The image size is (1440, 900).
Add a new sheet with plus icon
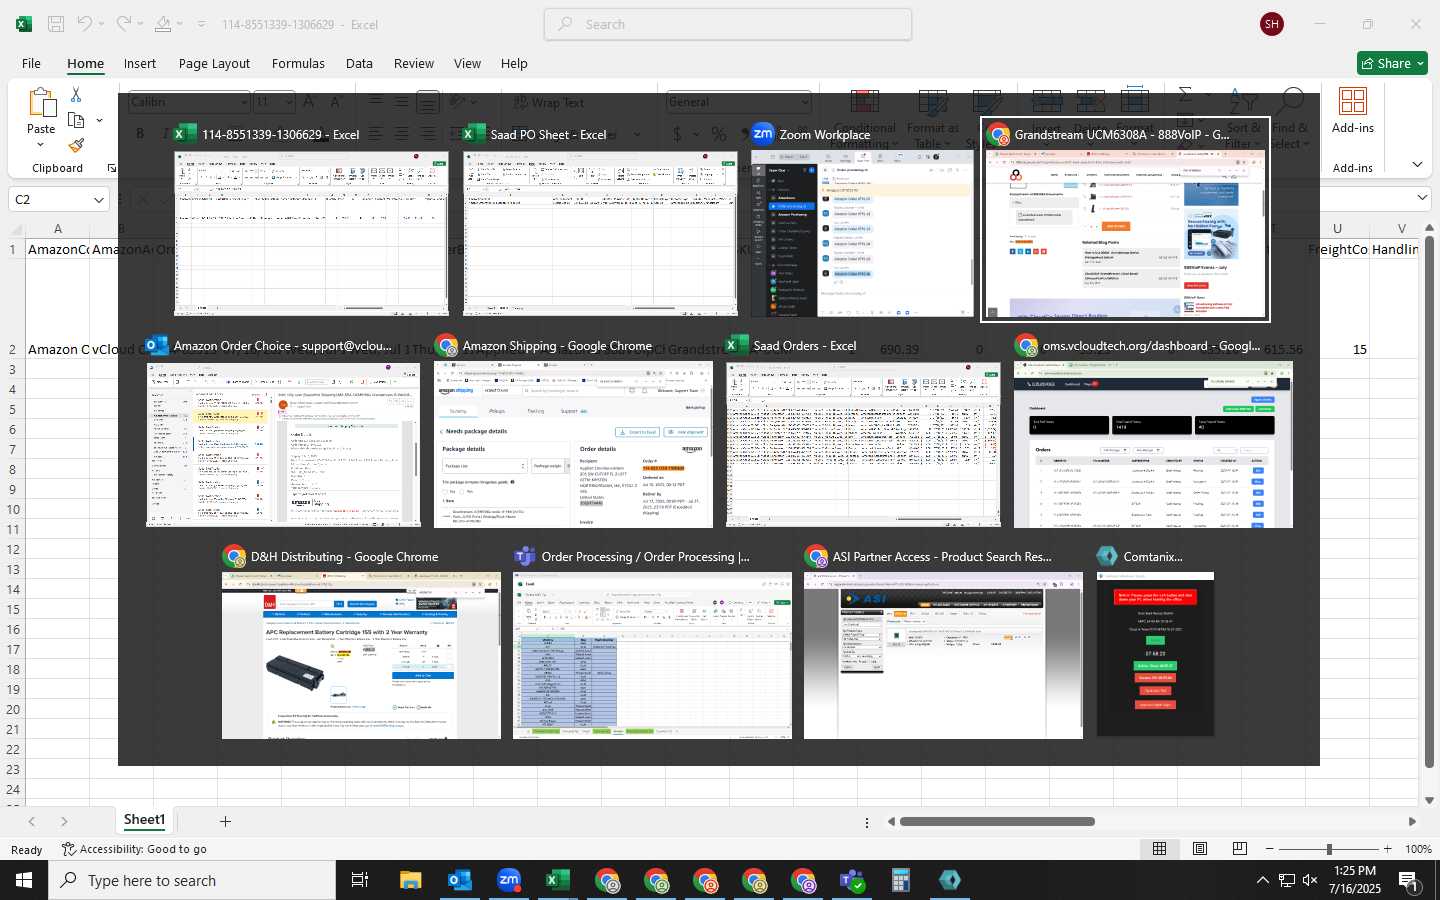225,821
